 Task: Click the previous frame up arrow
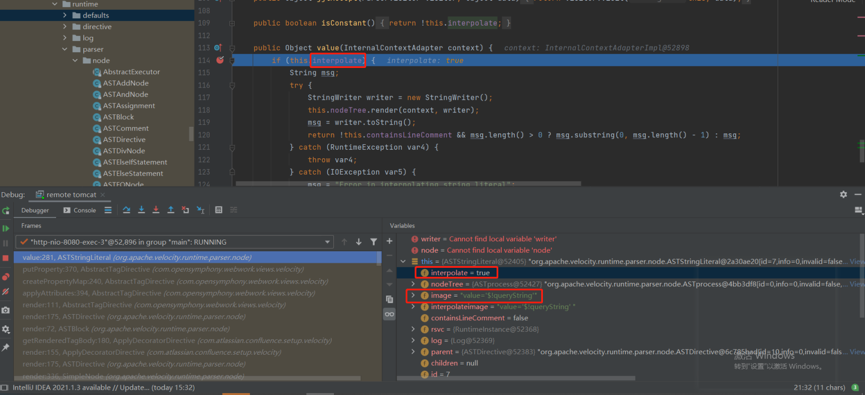pos(344,242)
